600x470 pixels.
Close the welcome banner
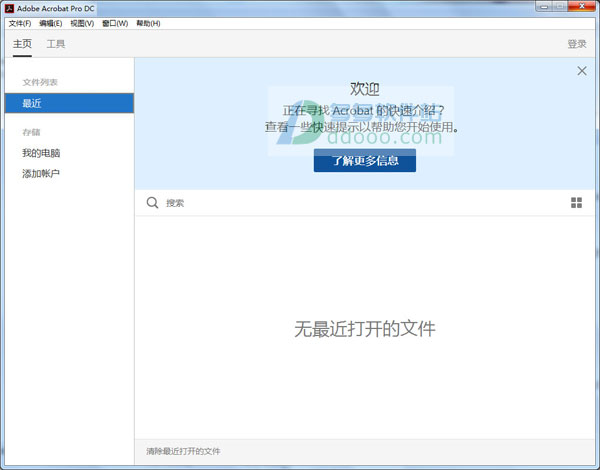(x=582, y=70)
